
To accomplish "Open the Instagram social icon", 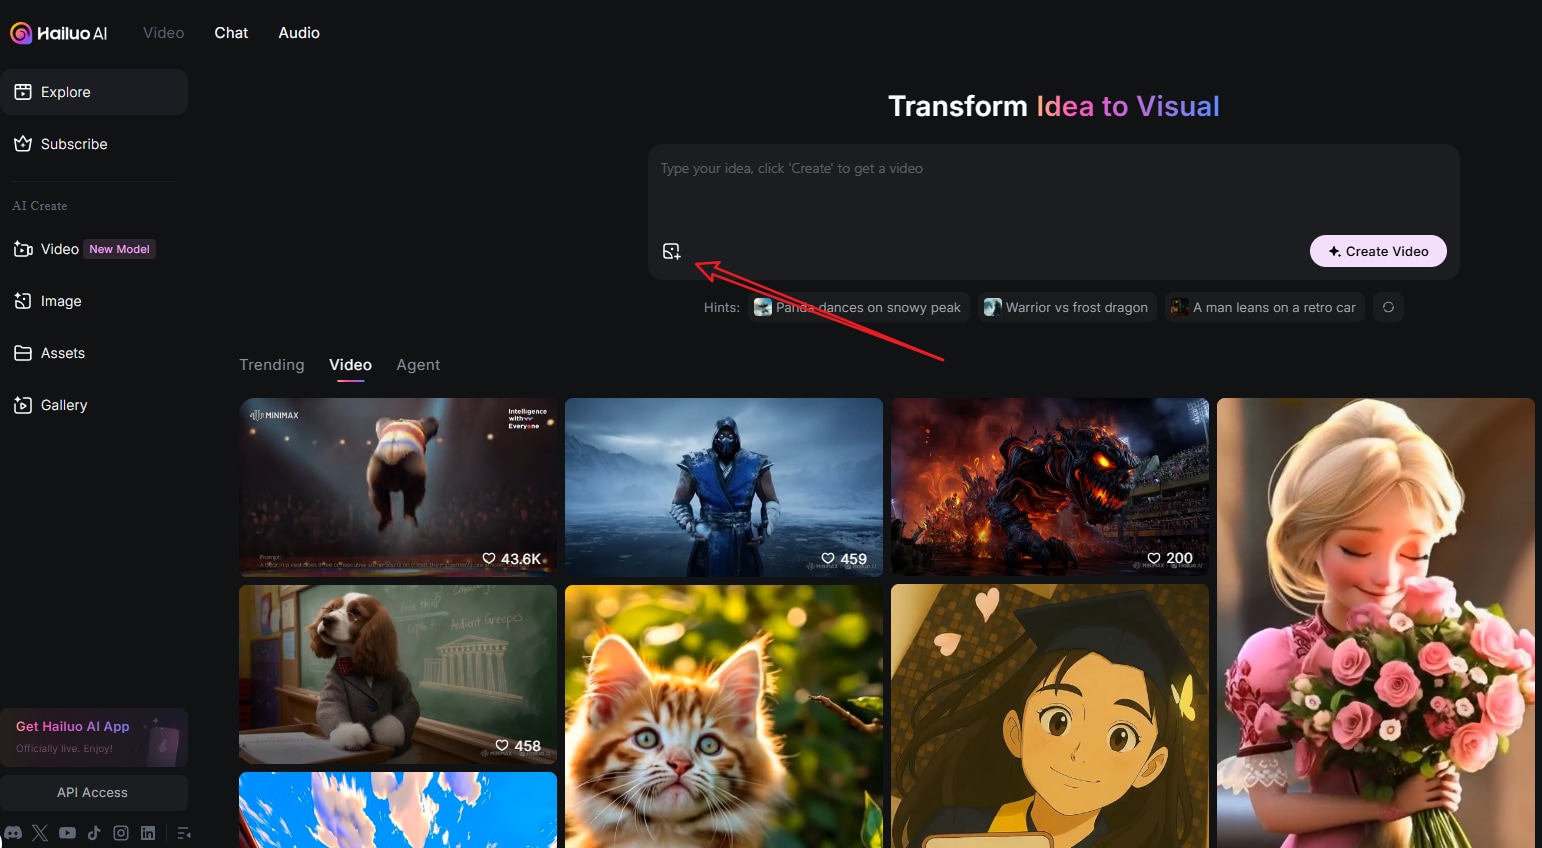I will [121, 833].
